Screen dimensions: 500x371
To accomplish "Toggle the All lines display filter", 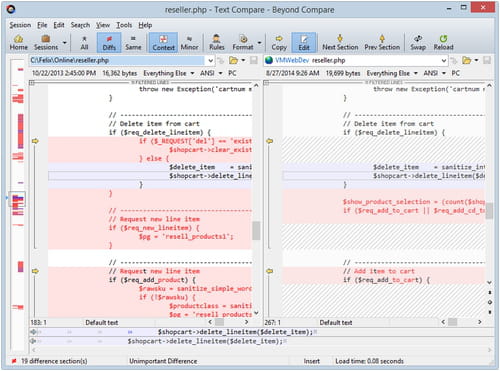I will click(x=84, y=43).
